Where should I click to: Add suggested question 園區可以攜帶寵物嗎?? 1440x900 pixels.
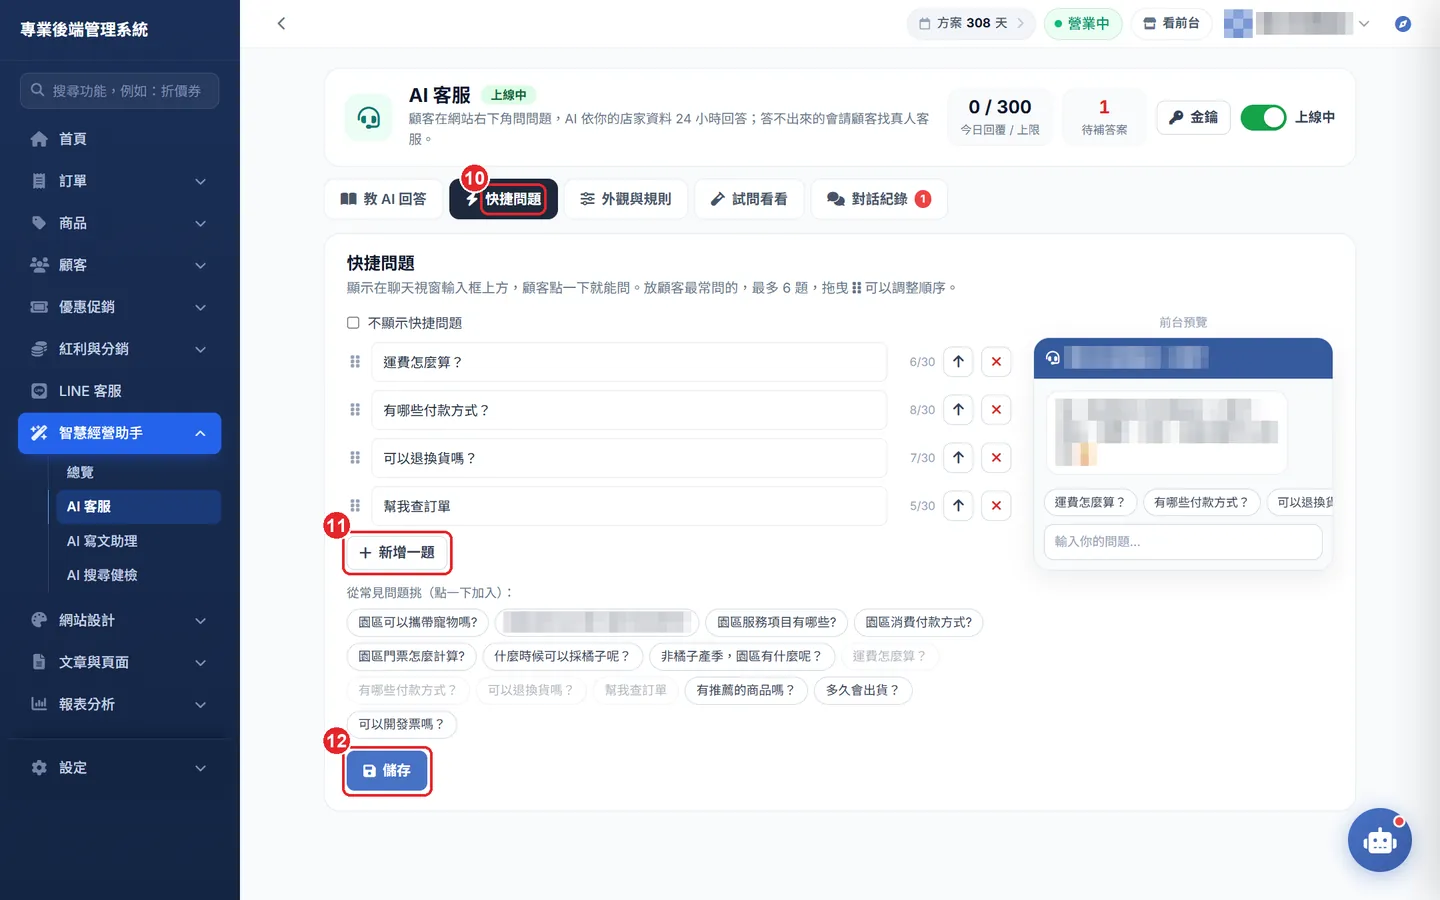click(418, 622)
